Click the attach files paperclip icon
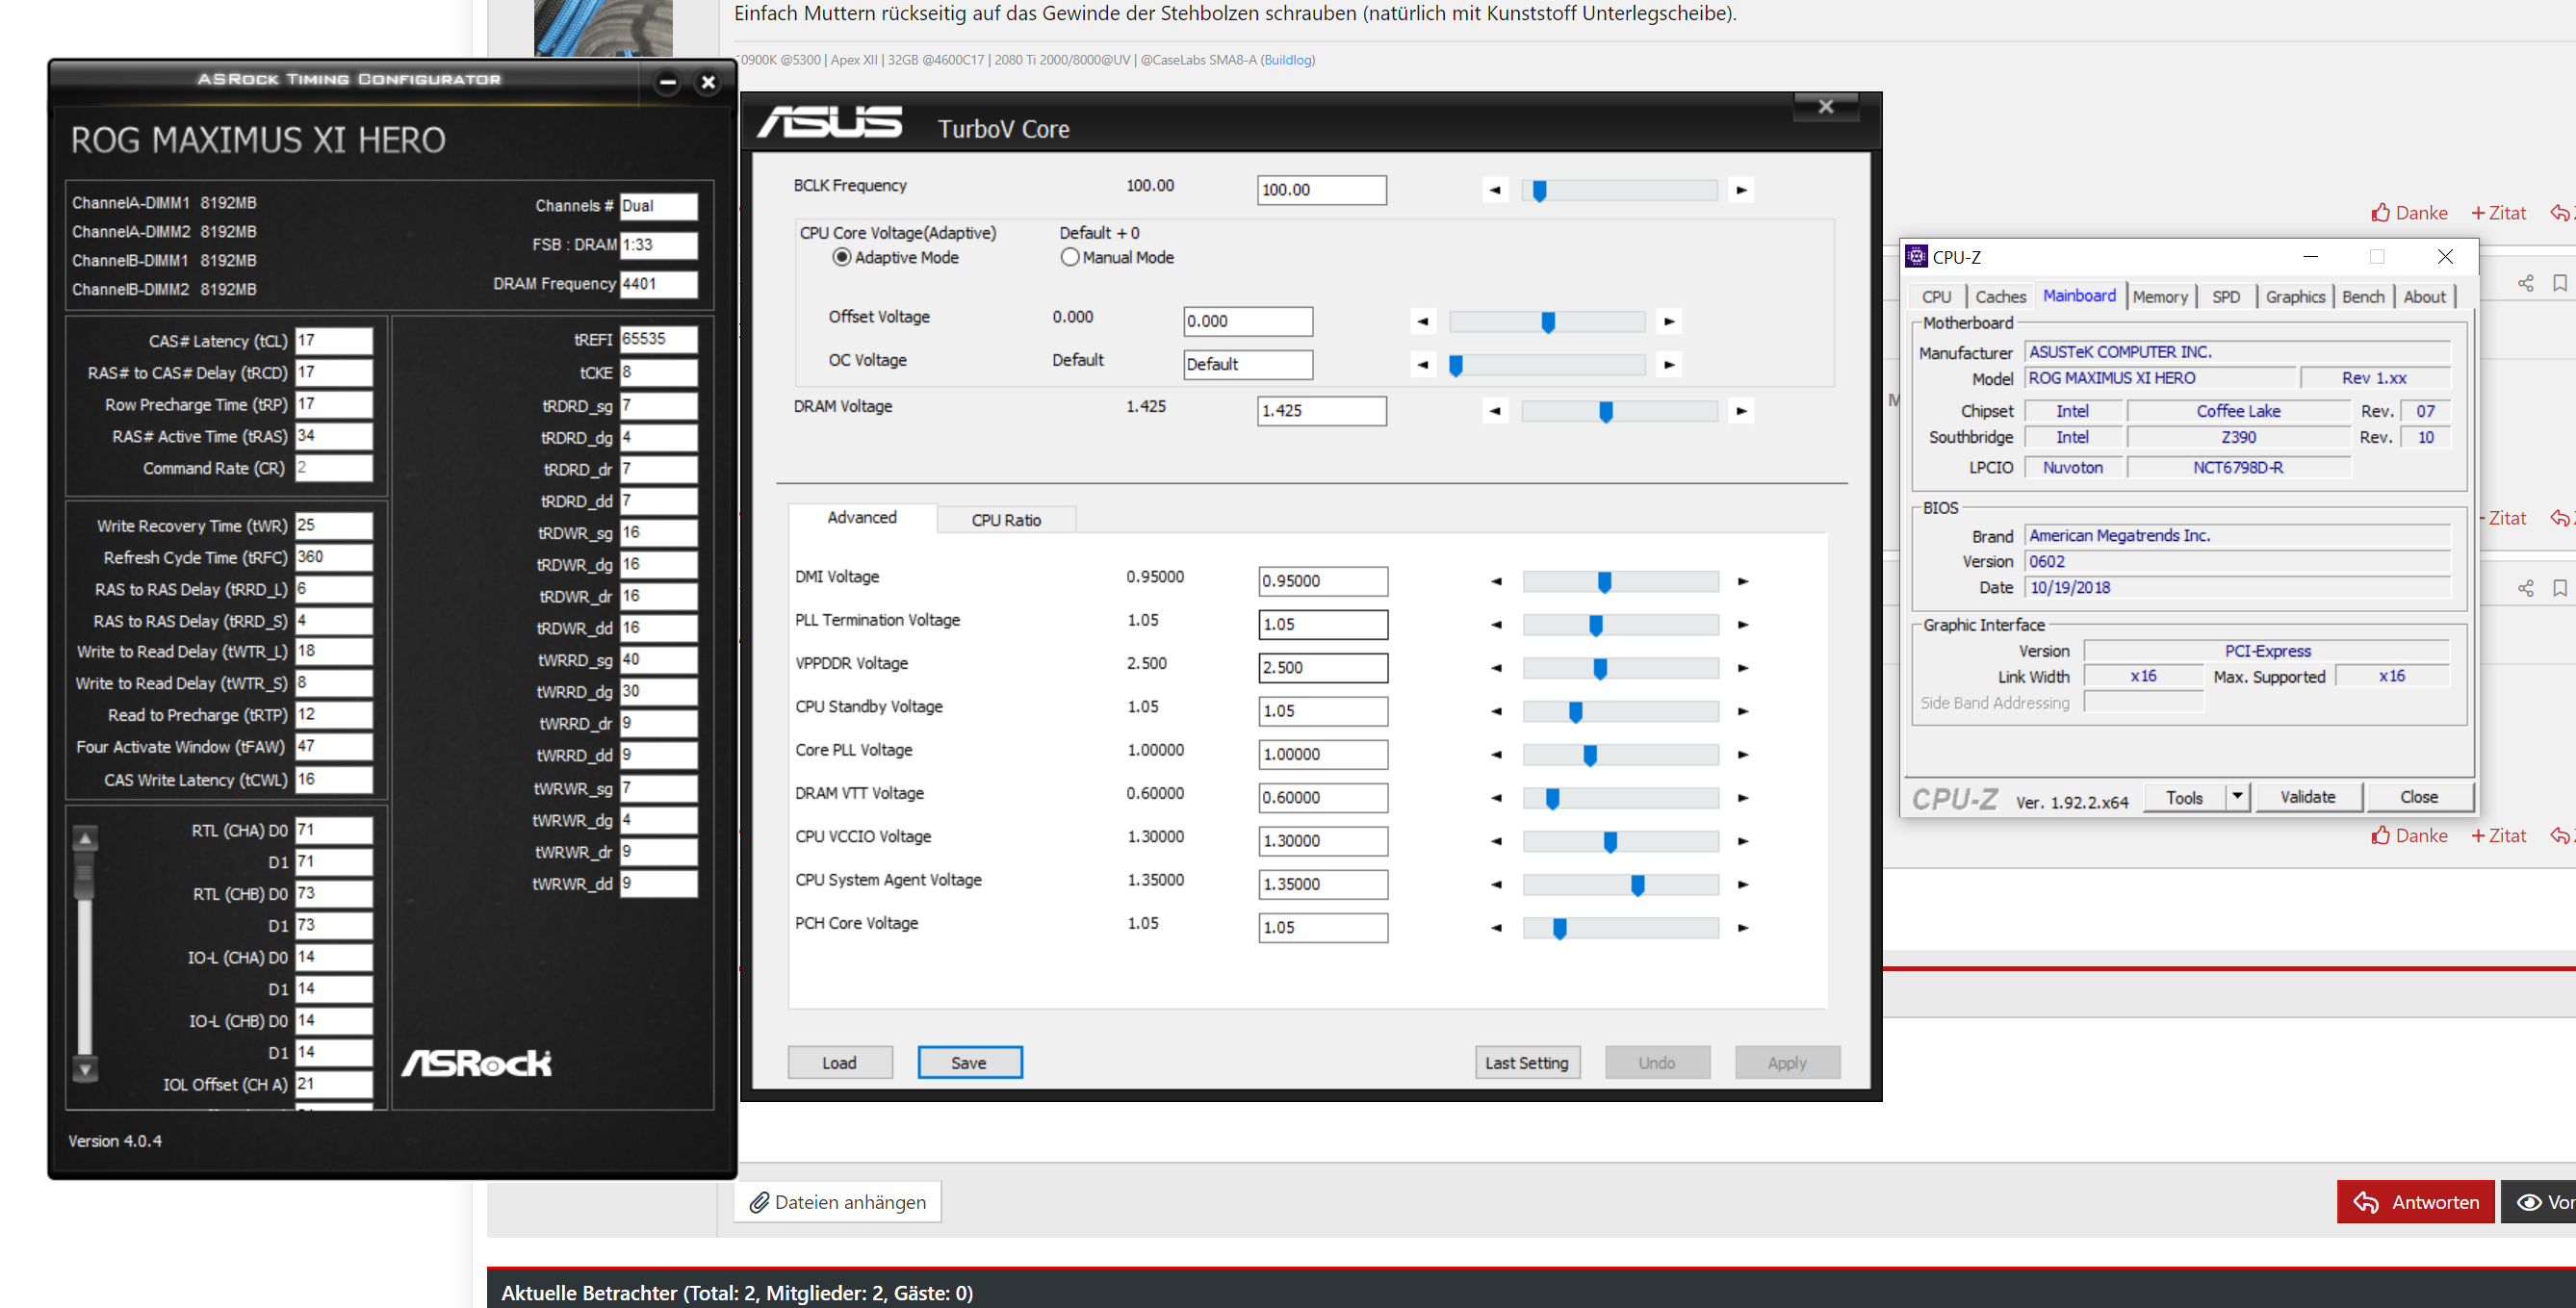Screen dimensions: 2576x1308 point(759,1202)
